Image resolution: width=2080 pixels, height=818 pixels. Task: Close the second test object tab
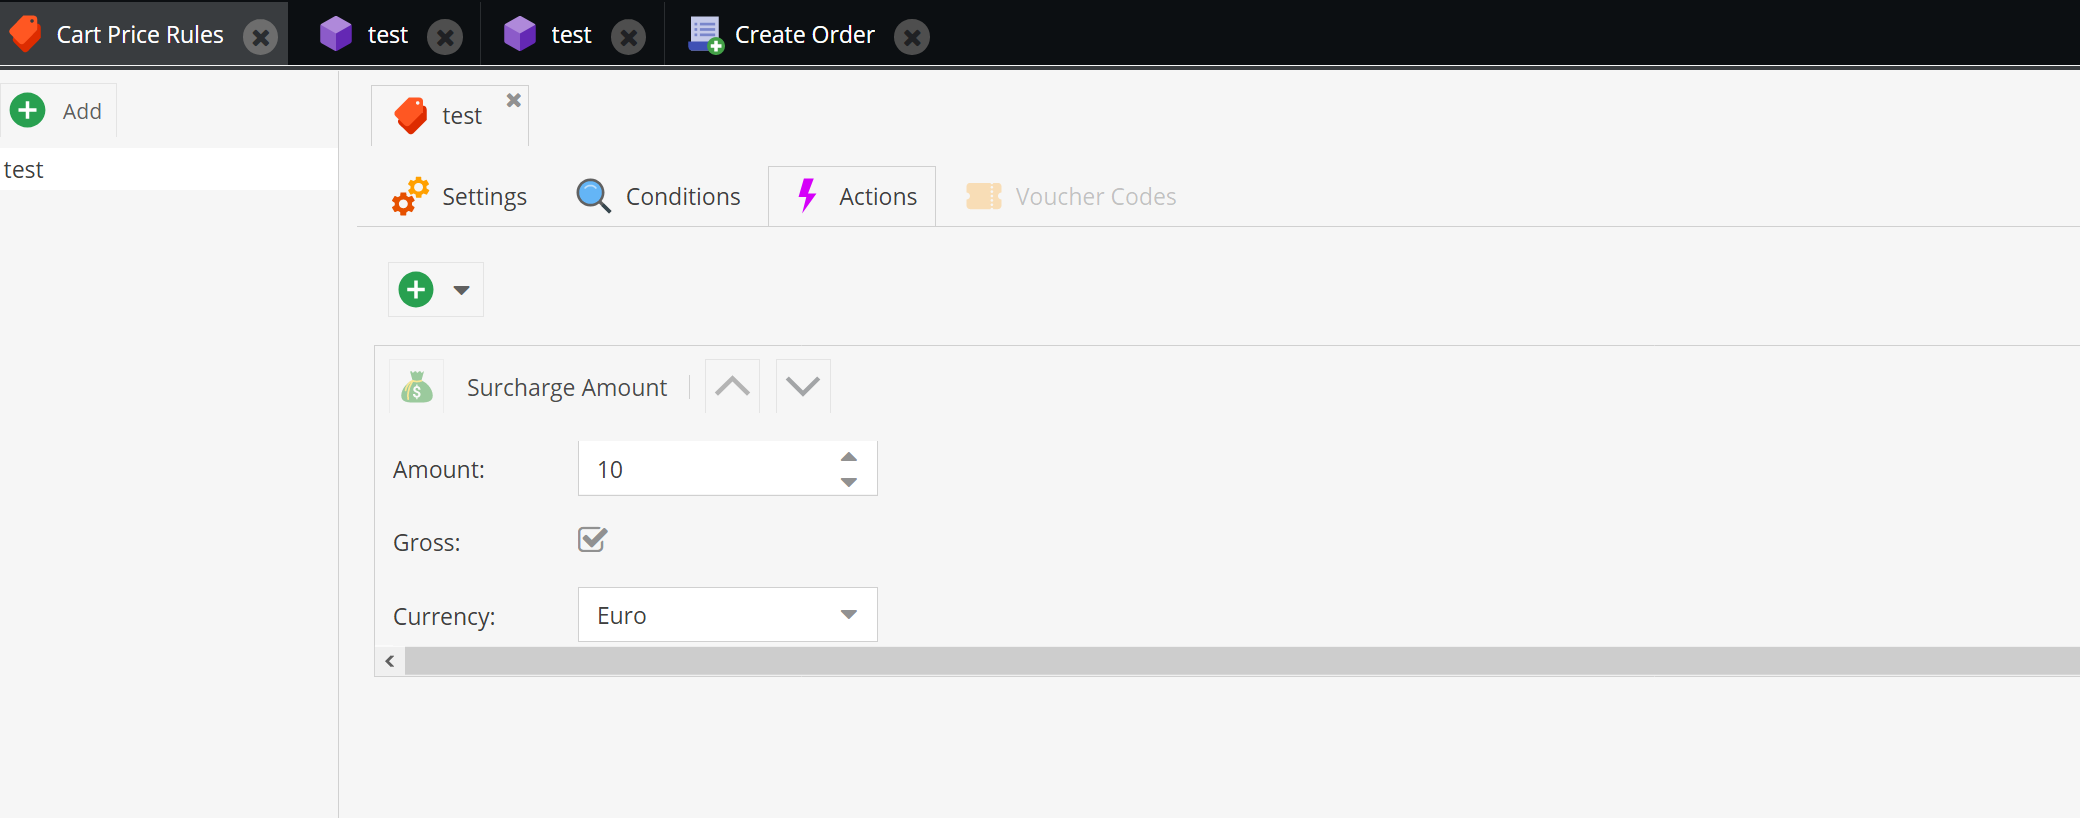pyautogui.click(x=628, y=37)
